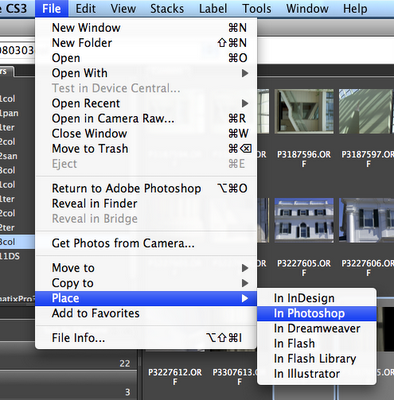
Task: Choose In Flash Library option
Action: [317, 359]
